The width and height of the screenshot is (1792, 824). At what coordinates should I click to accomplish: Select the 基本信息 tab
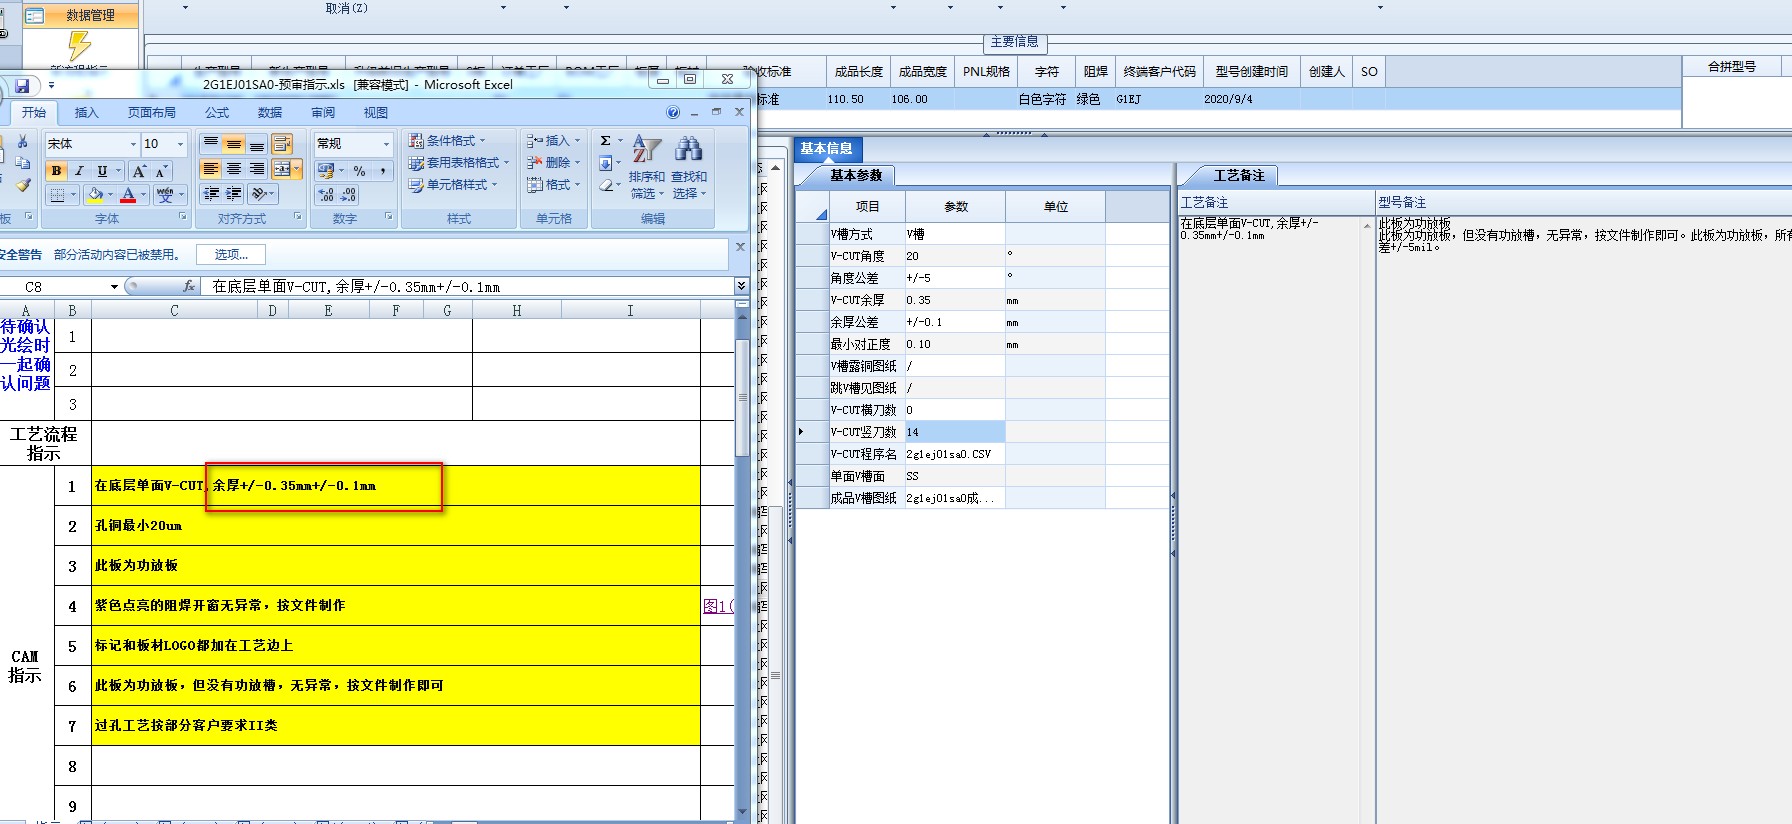(827, 149)
